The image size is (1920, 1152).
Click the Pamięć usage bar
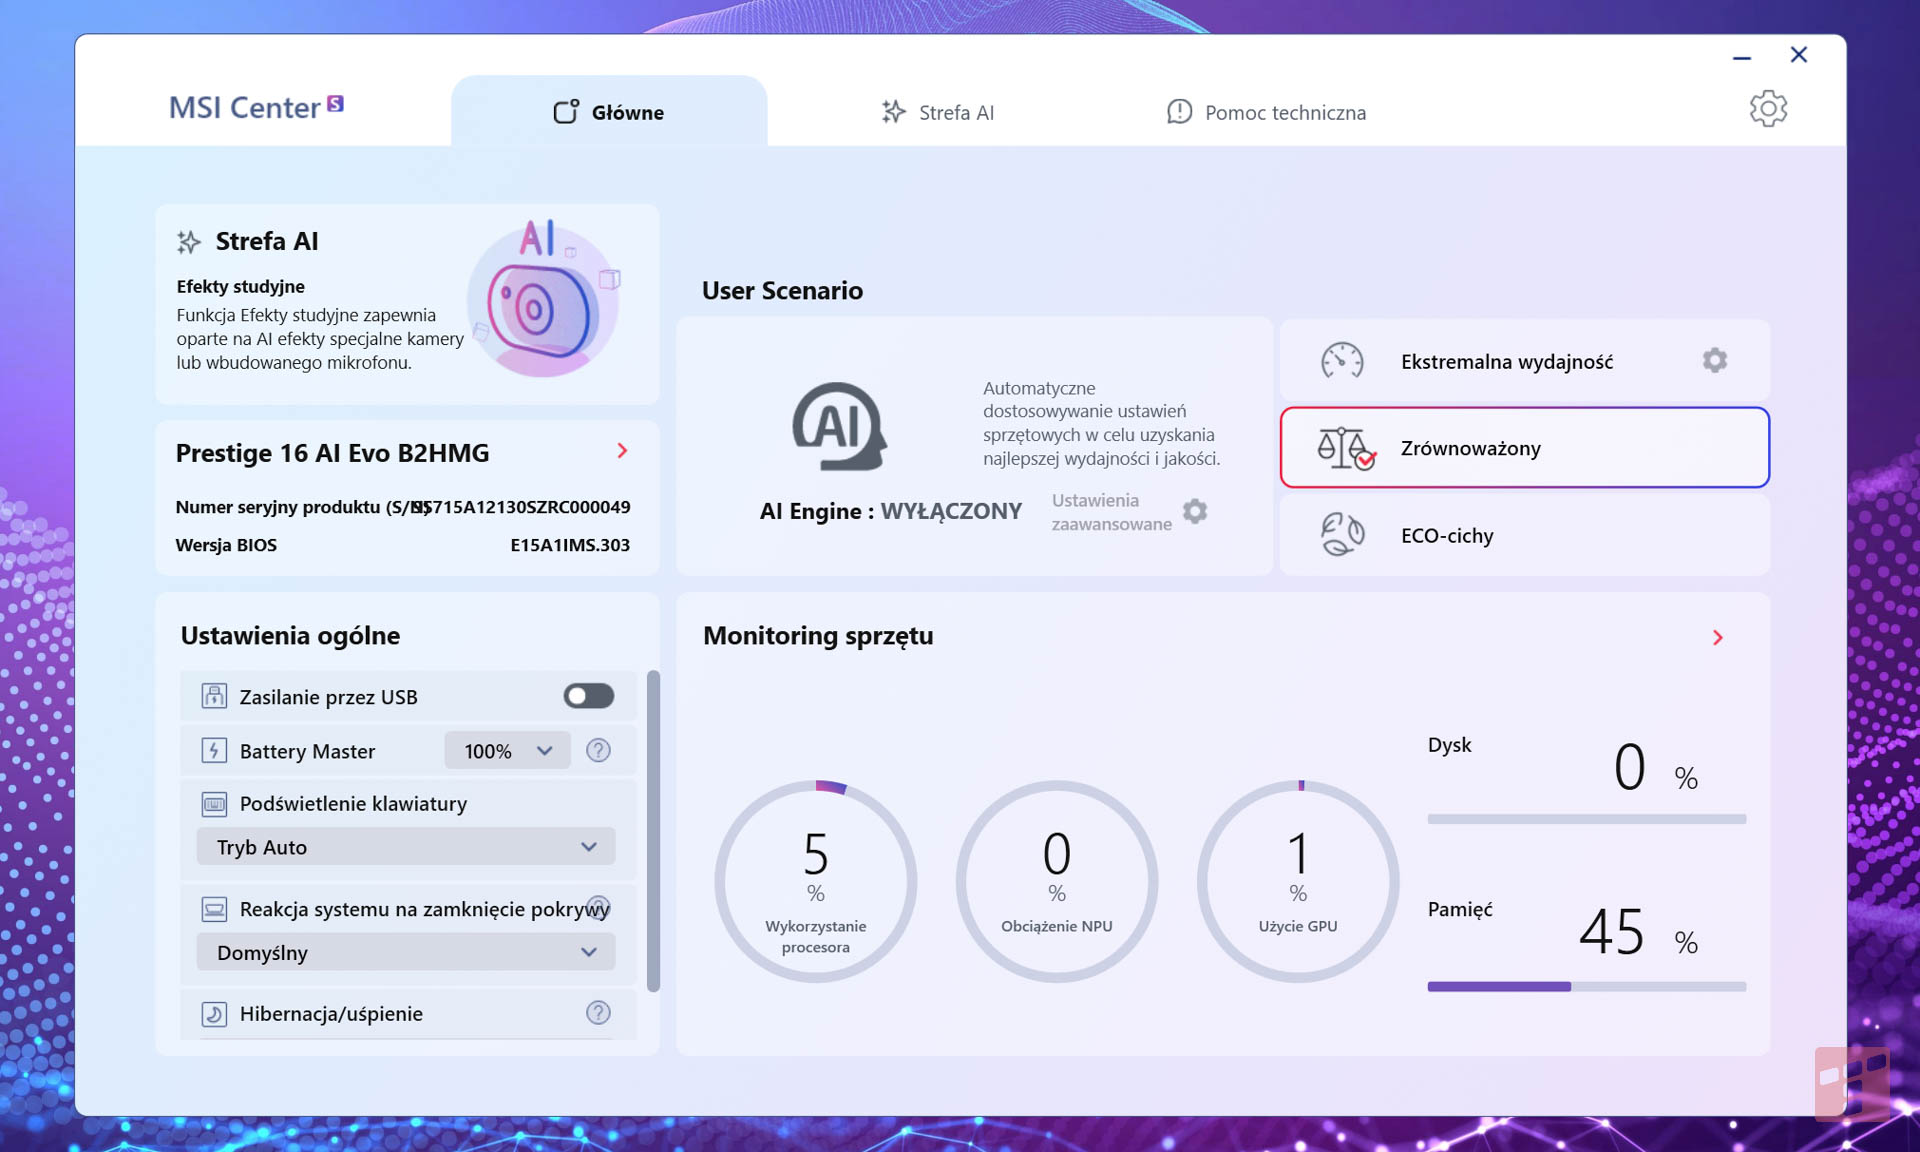1587,986
